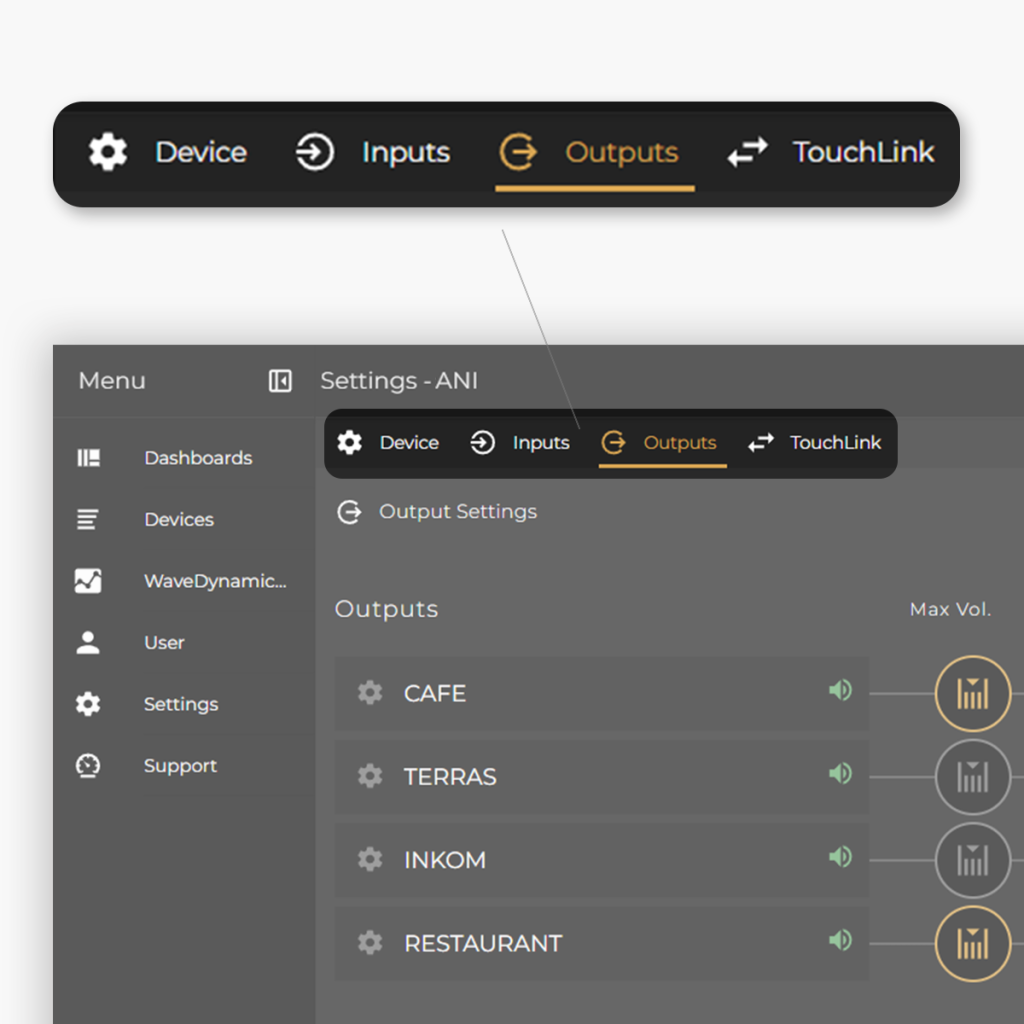Open the gear settings for TERRAS output

click(370, 777)
